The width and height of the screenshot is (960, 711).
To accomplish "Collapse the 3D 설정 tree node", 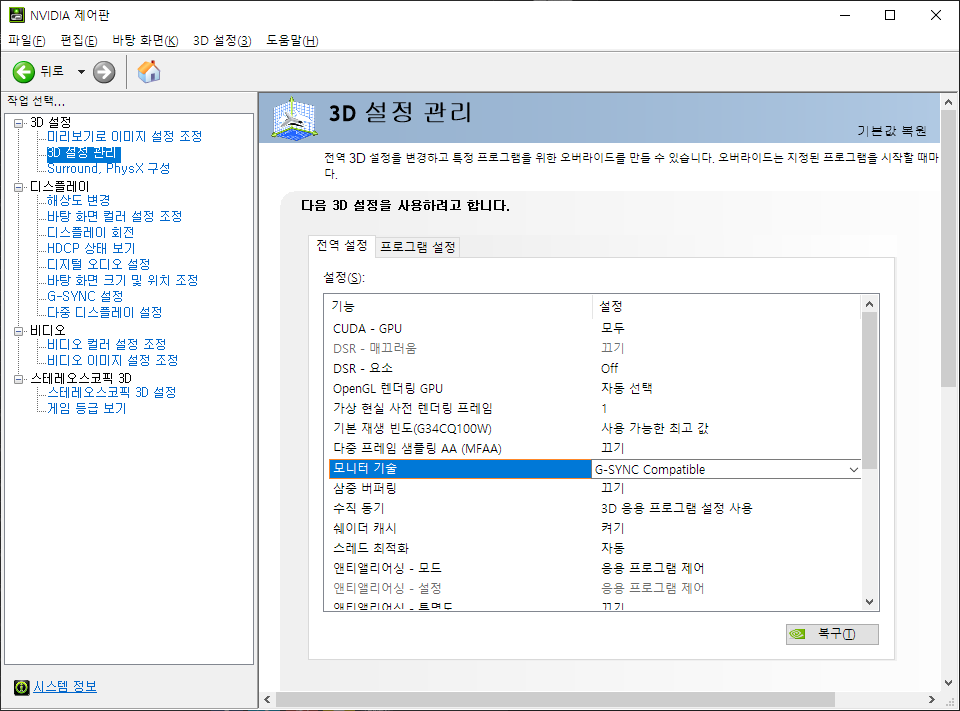I will 19,123.
